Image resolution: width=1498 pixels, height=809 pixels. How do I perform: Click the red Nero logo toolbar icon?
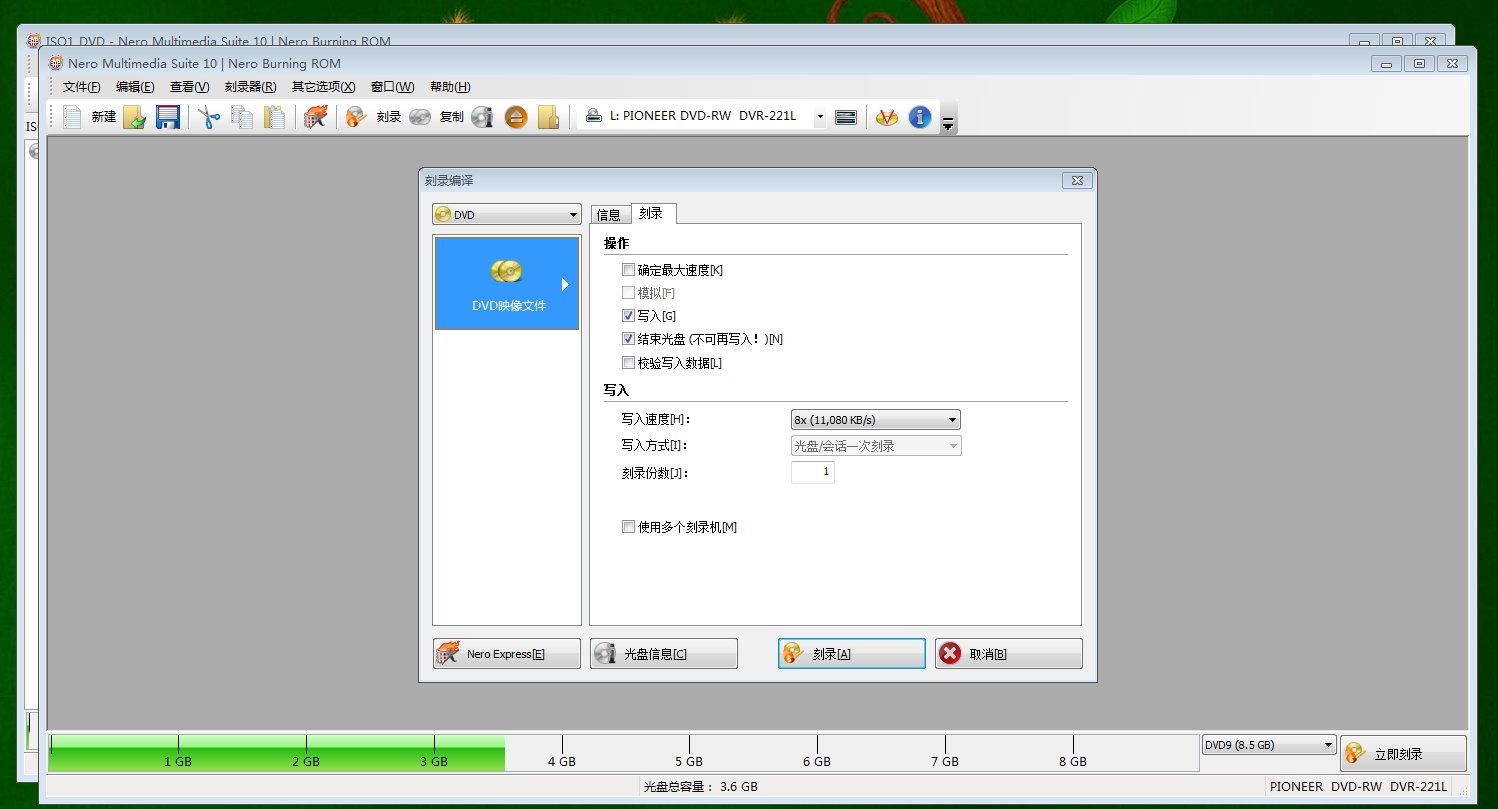[886, 117]
